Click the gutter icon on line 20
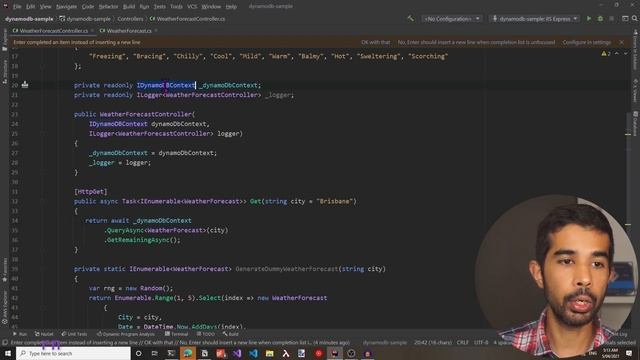The width and height of the screenshot is (640, 360). click(25, 85)
